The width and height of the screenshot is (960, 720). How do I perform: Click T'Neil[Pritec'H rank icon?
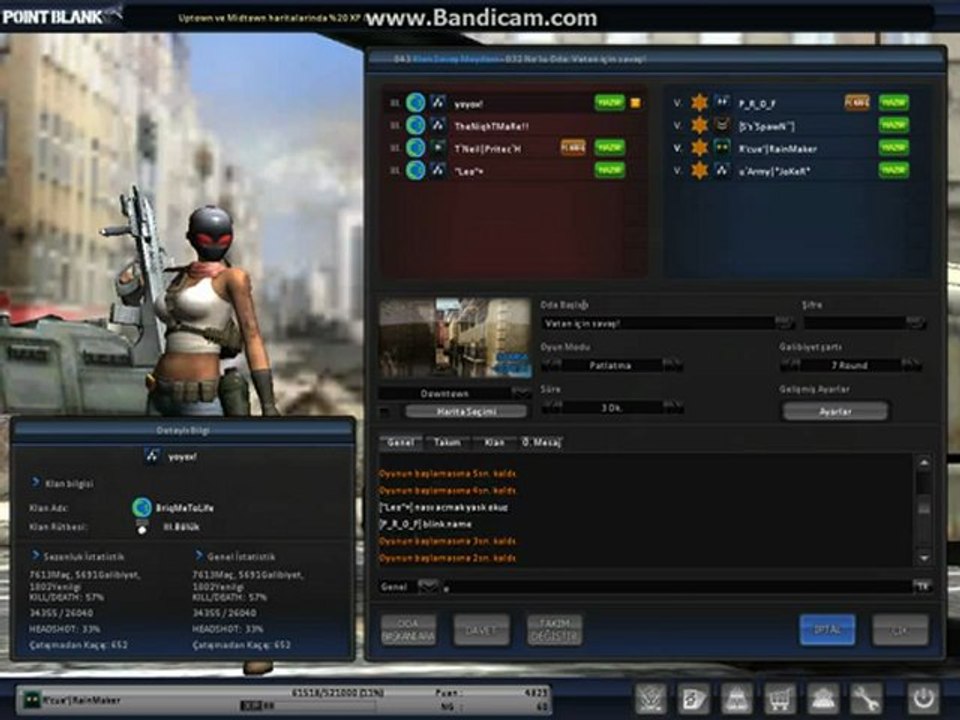(437, 148)
